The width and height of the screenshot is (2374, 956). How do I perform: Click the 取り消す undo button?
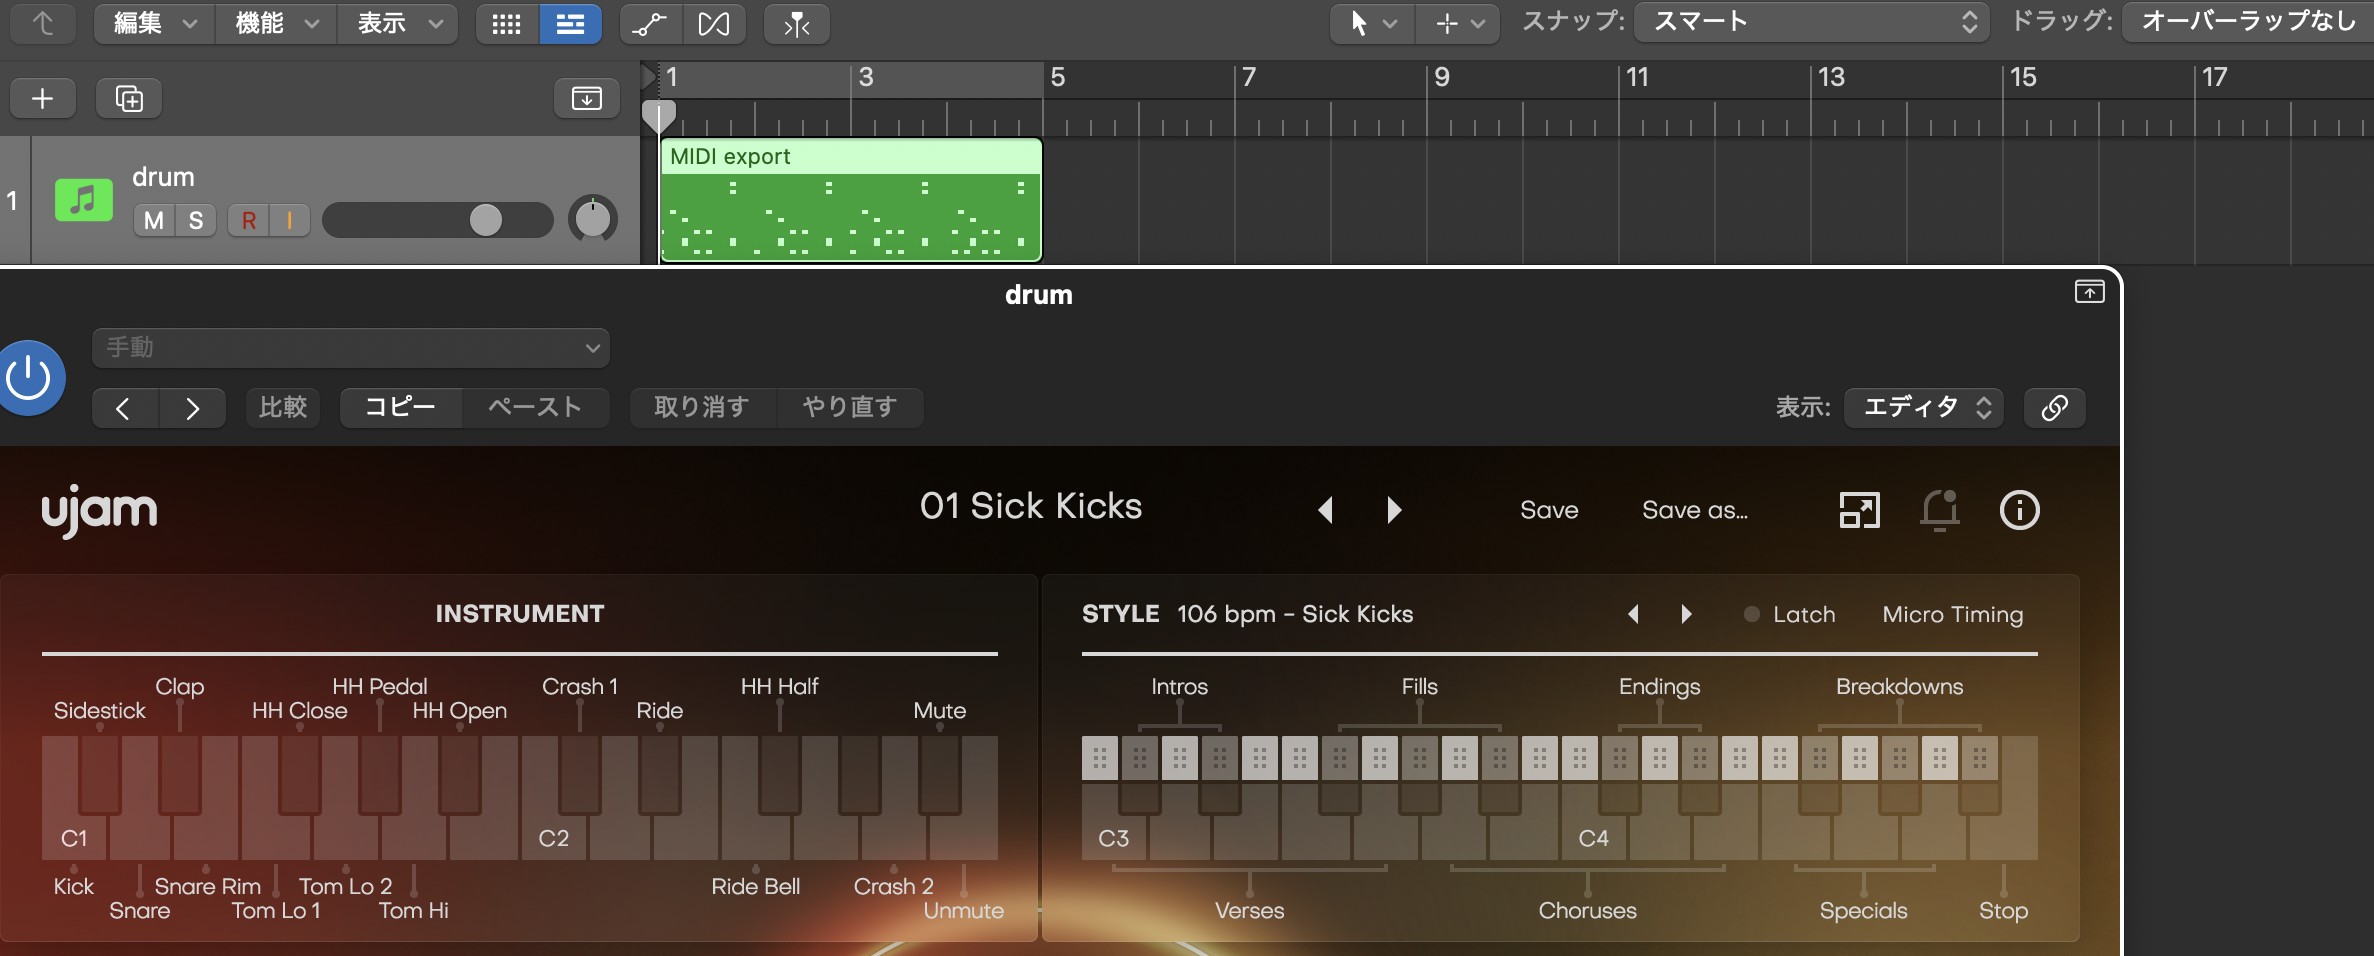pos(702,408)
